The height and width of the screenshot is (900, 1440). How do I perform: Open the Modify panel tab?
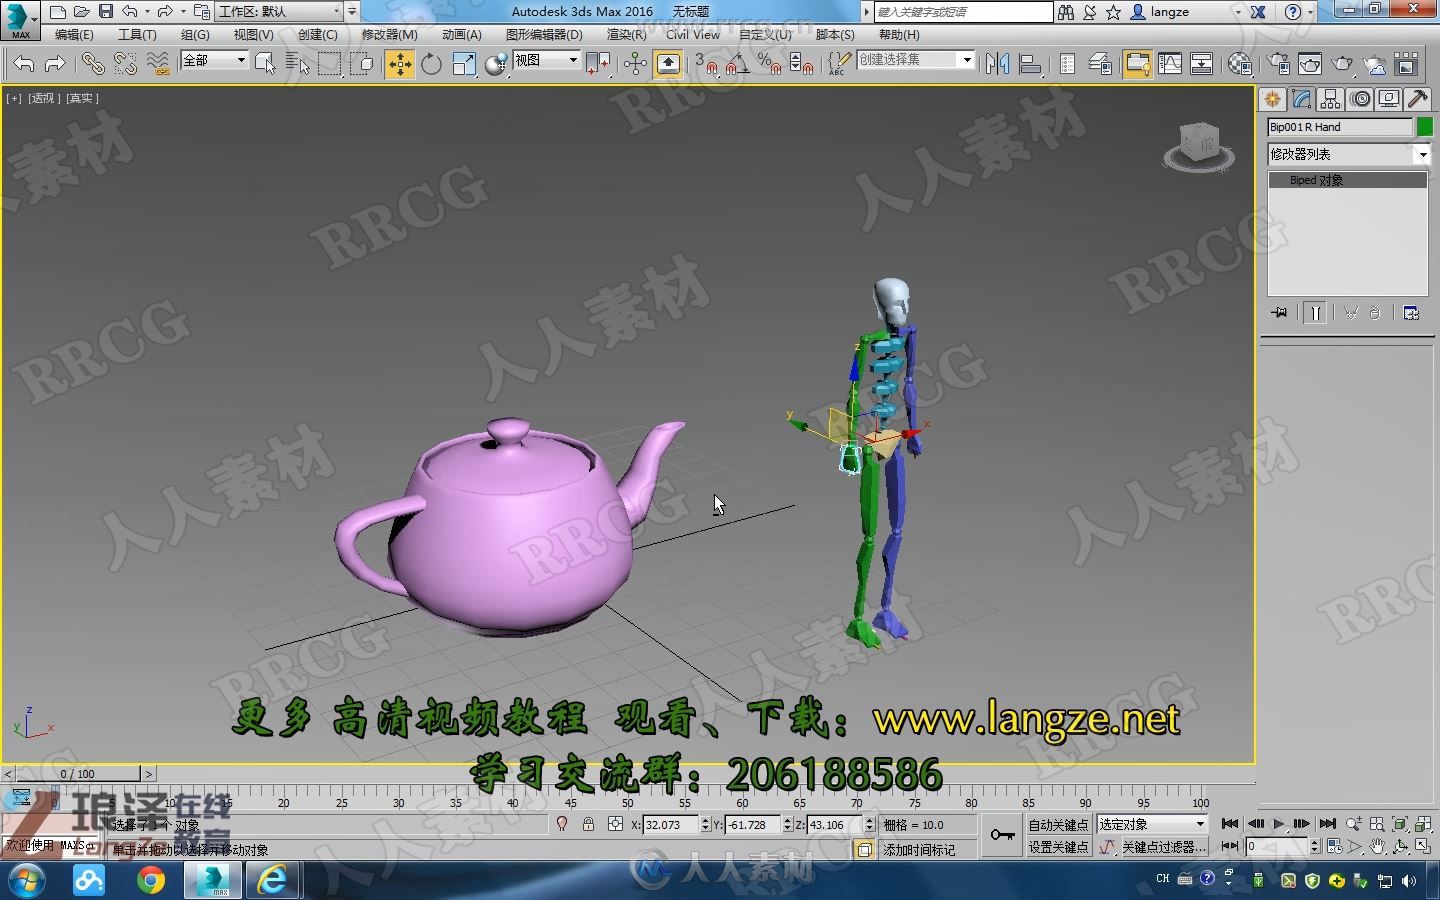point(1301,99)
